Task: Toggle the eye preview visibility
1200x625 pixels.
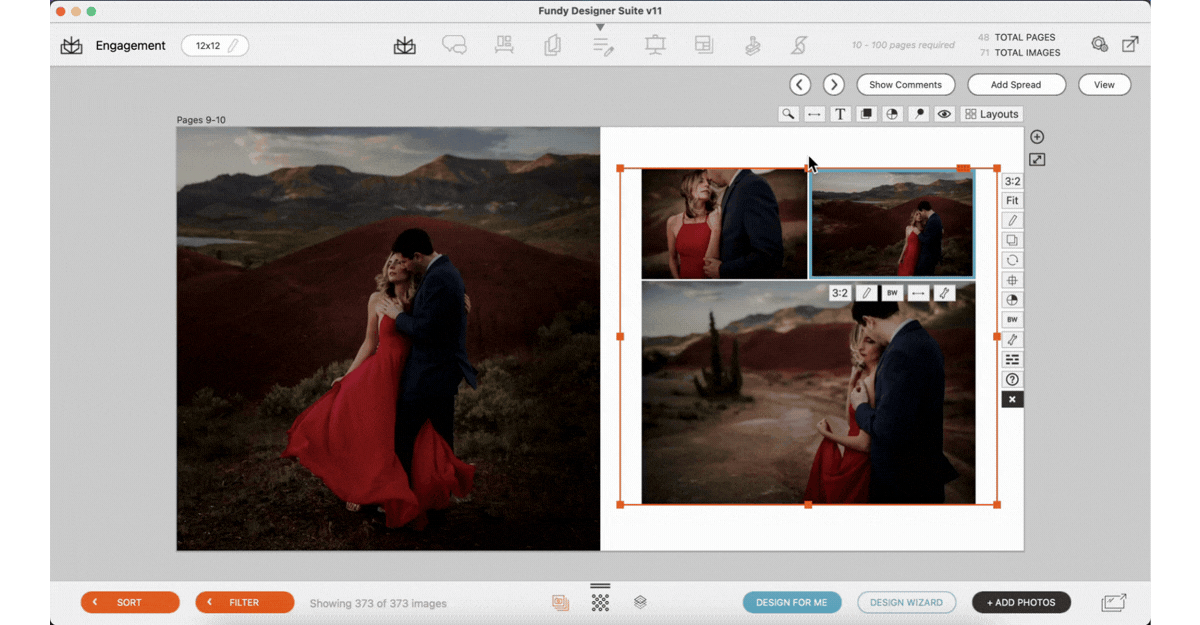Action: (944, 114)
